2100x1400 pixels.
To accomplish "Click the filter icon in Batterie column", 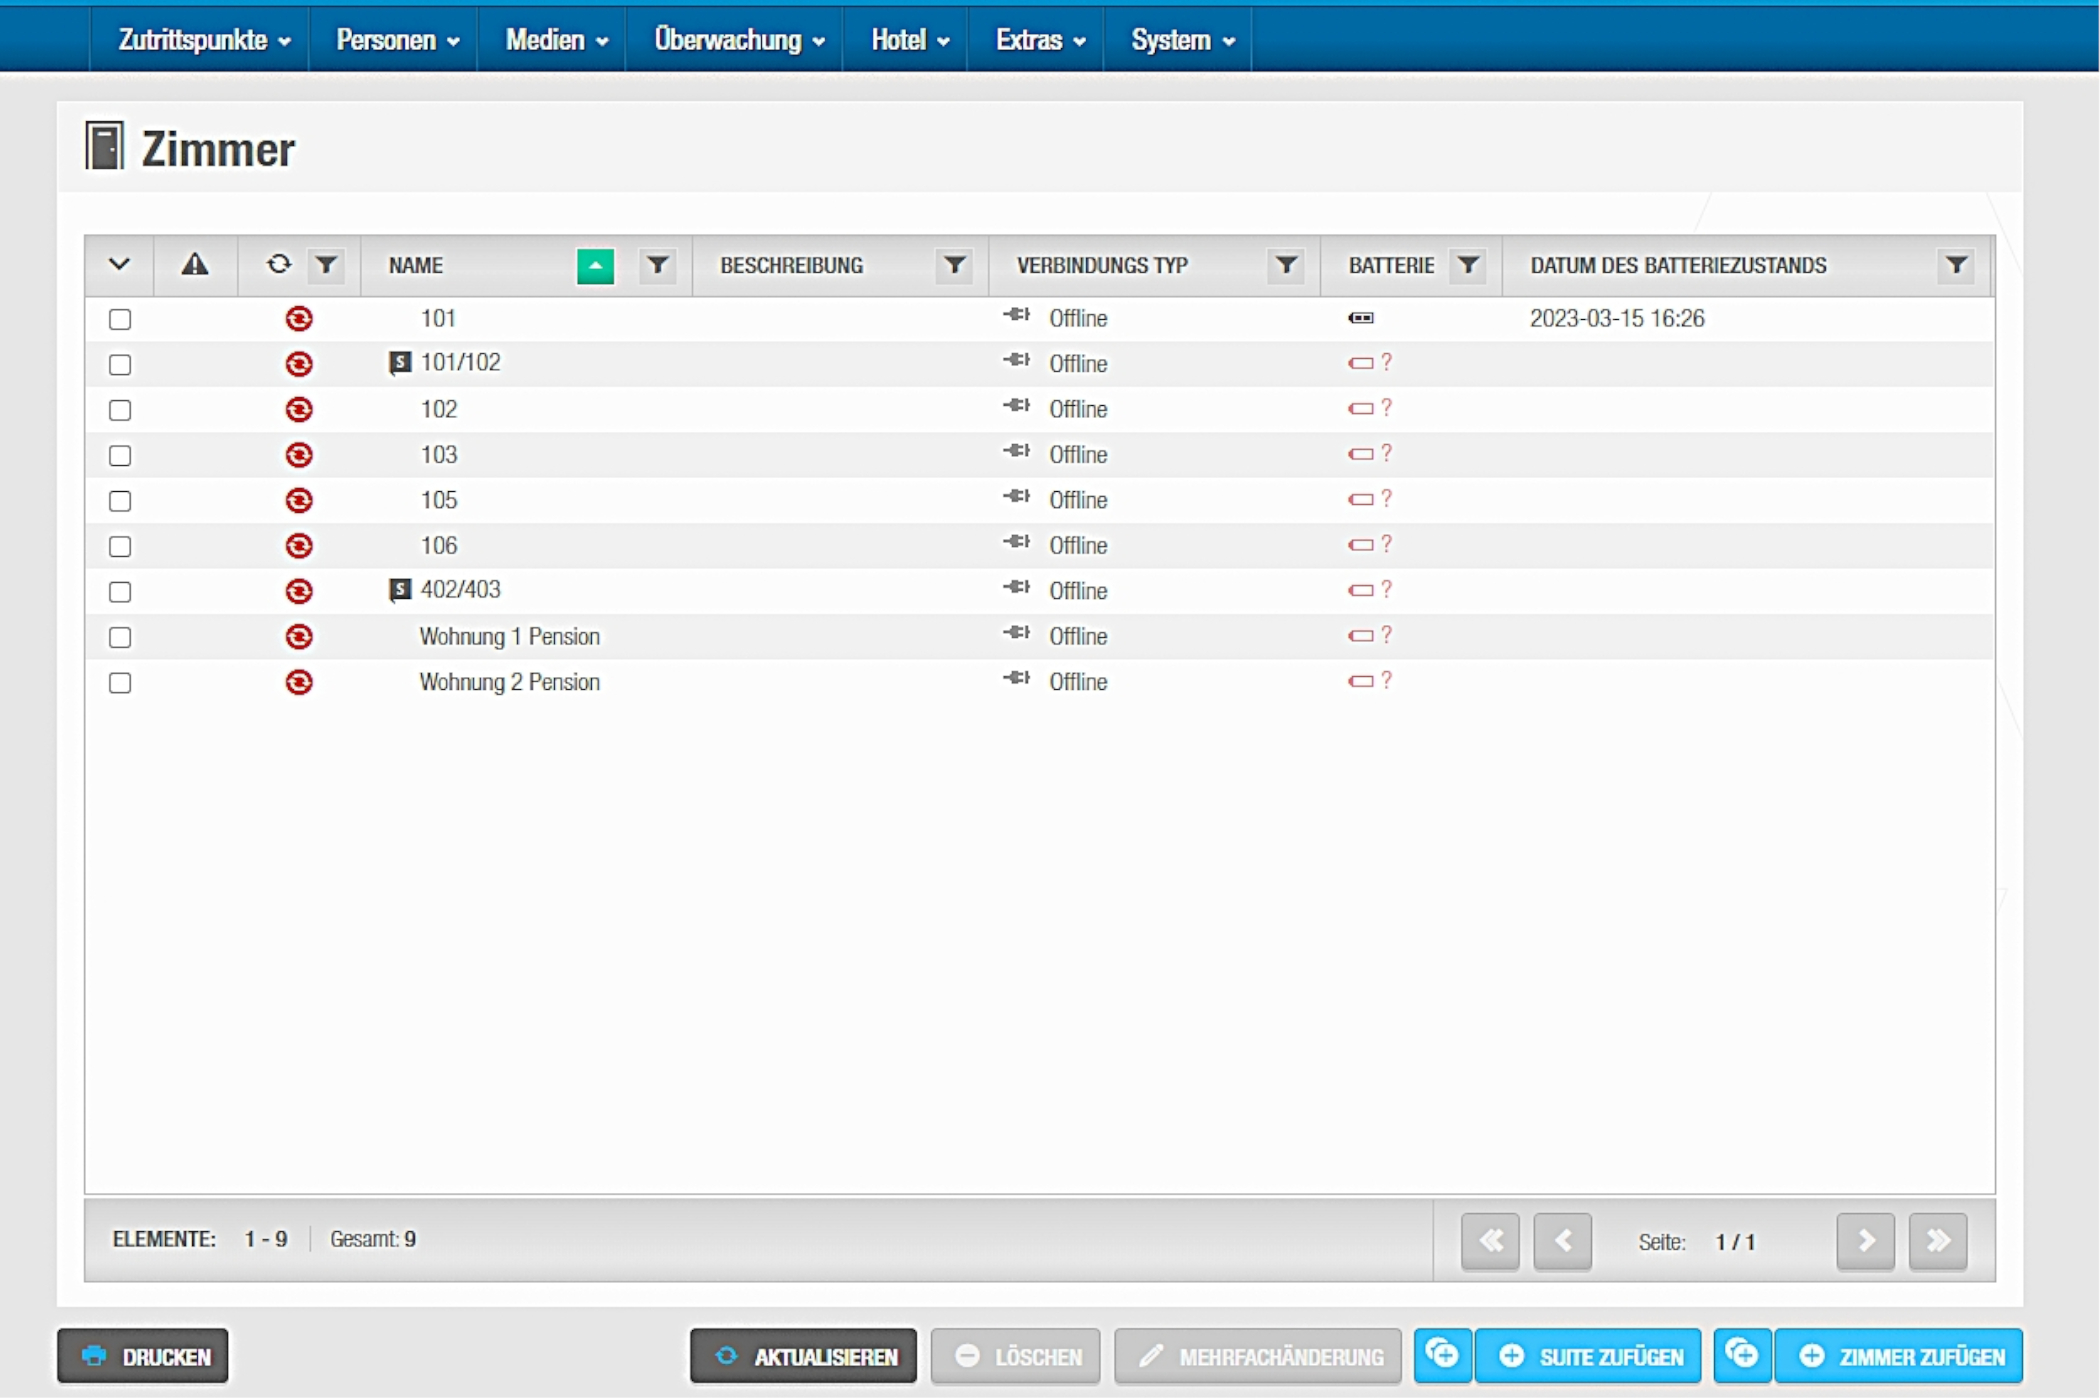I will [x=1467, y=266].
